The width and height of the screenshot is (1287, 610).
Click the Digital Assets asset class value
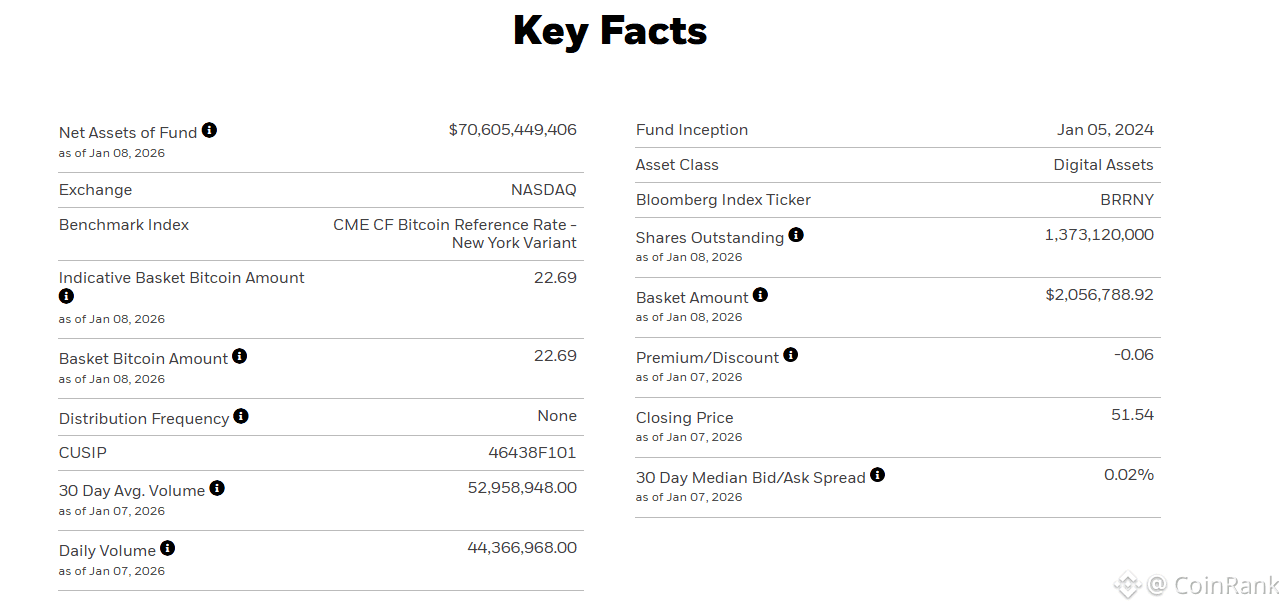click(1103, 165)
